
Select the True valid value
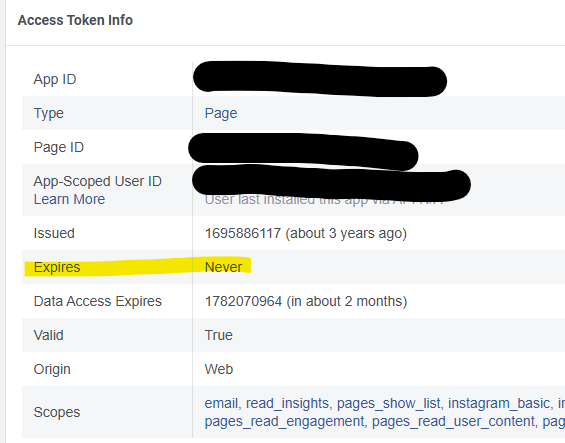click(219, 335)
